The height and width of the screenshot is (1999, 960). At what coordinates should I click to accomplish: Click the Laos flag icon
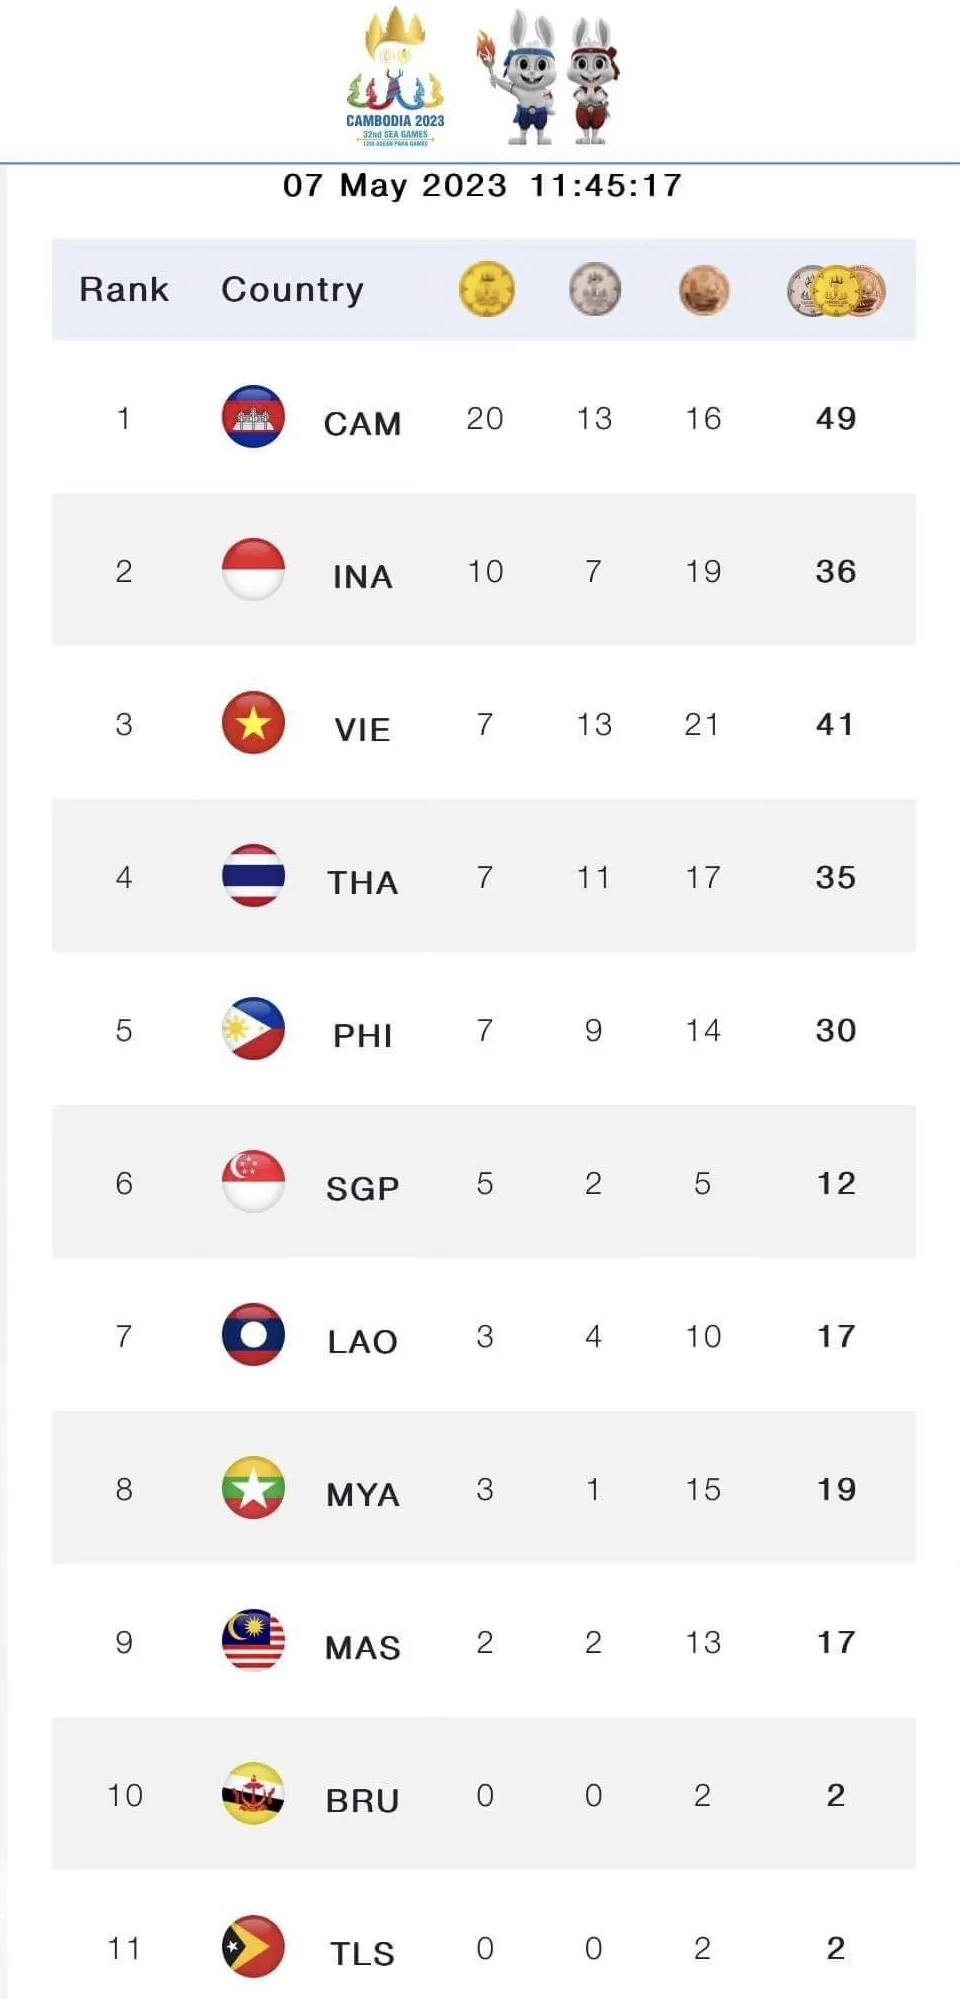pyautogui.click(x=253, y=1334)
